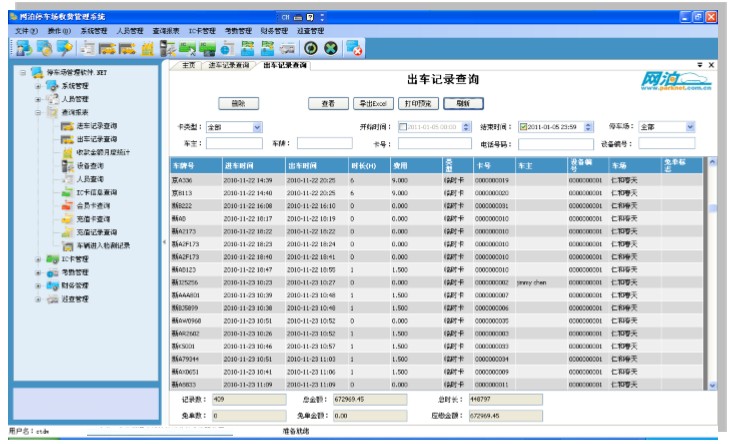The image size is (732, 444).
Task: Click the green IC card cursor icon
Action: pyautogui.click(x=187, y=48)
